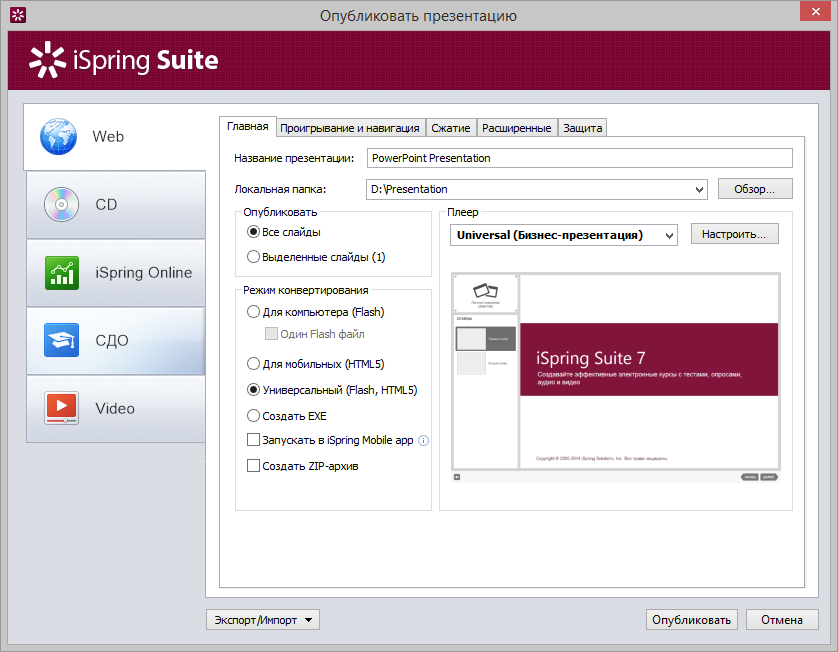Choose 'Для мобильных (HTML5)' mode
Screen dimensions: 838x652
253,364
